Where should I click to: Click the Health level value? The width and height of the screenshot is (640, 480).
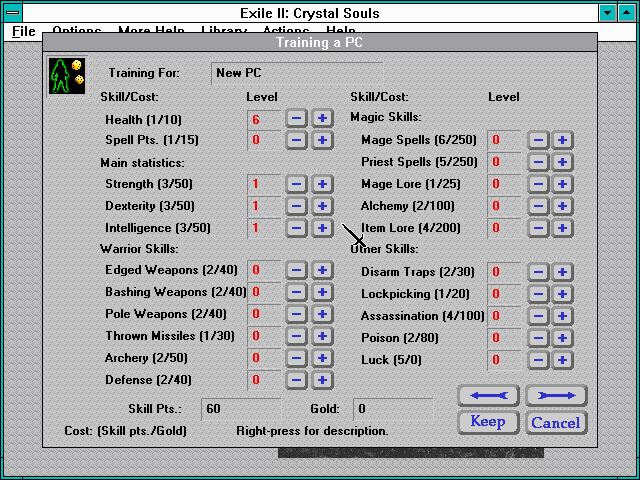[264, 120]
